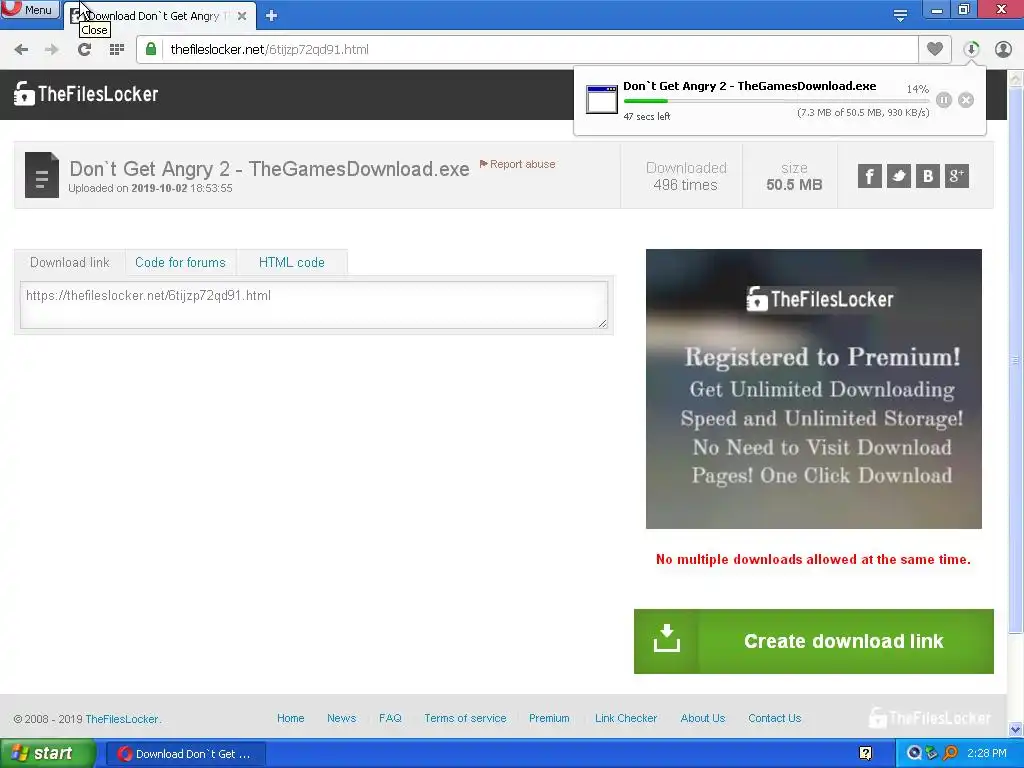The height and width of the screenshot is (768, 1024).
Task: Switch to Code for forums tab
Action: click(x=180, y=263)
